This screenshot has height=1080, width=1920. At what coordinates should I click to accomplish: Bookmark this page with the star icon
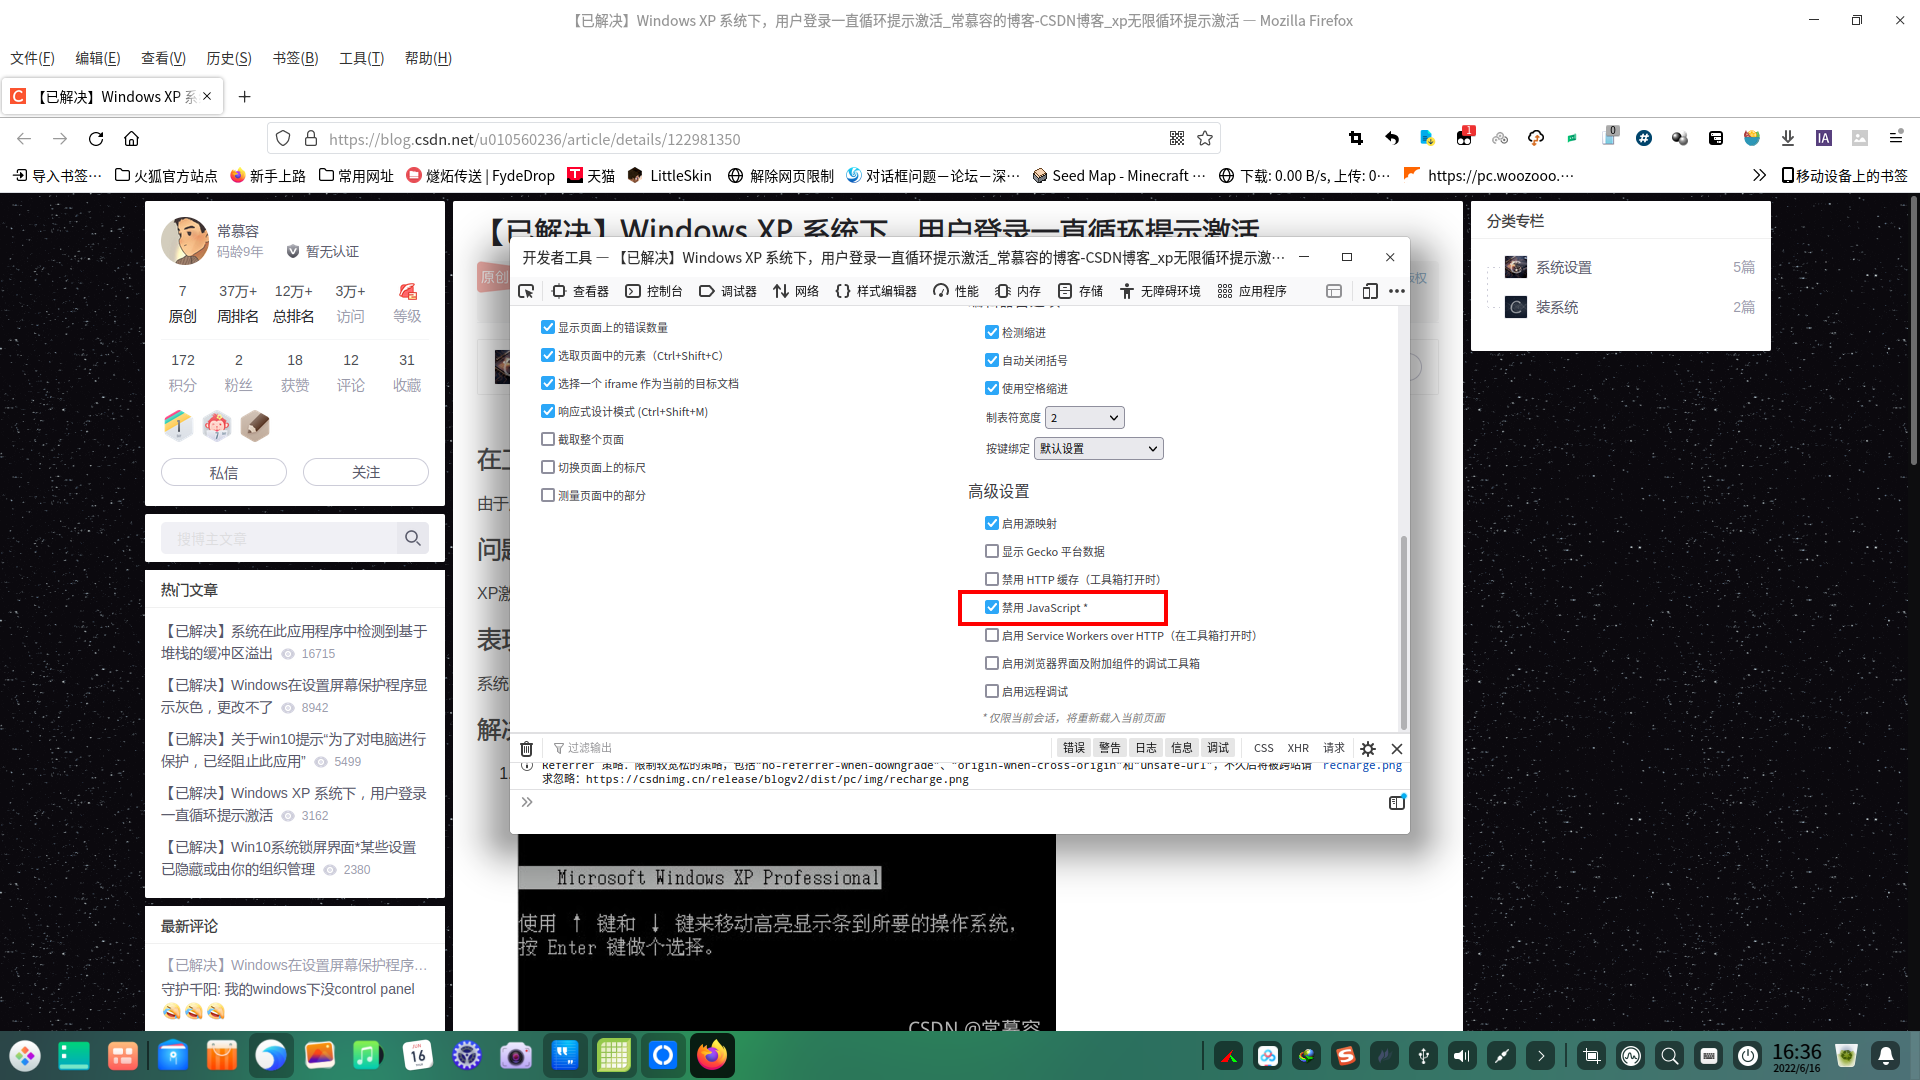point(1205,138)
